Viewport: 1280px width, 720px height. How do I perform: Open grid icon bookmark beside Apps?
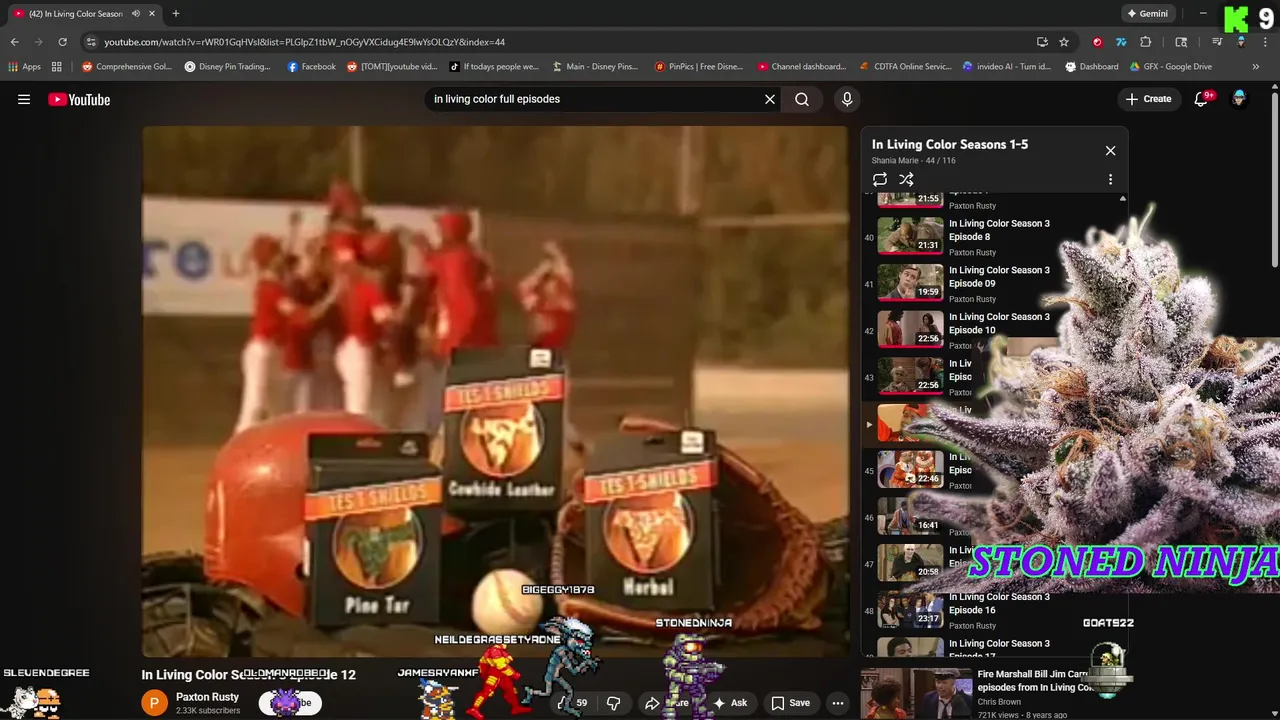click(x=57, y=67)
